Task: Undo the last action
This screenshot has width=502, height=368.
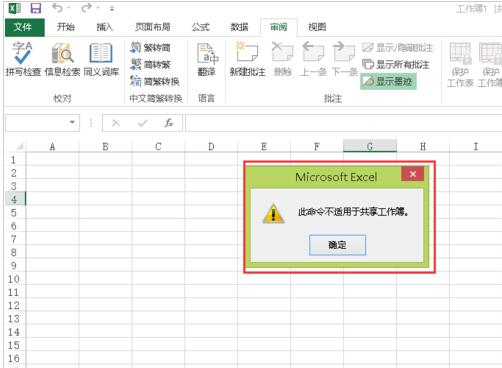Action: coord(57,8)
